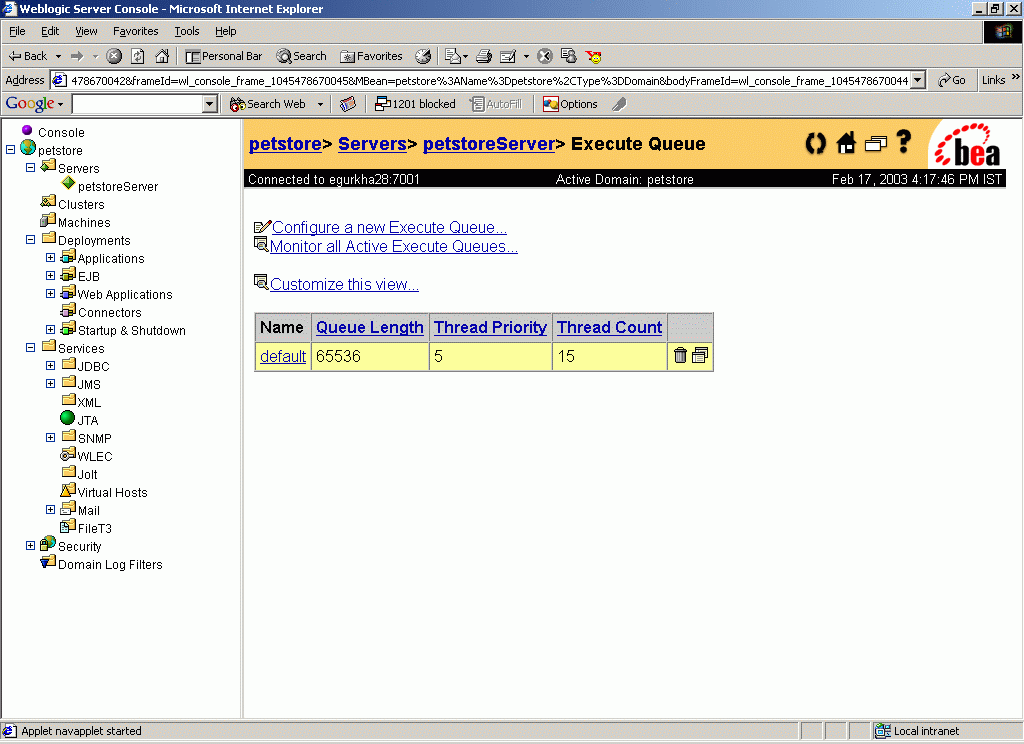The image size is (1024, 744).
Task: Click the console refresh icon in header
Action: [x=815, y=143]
